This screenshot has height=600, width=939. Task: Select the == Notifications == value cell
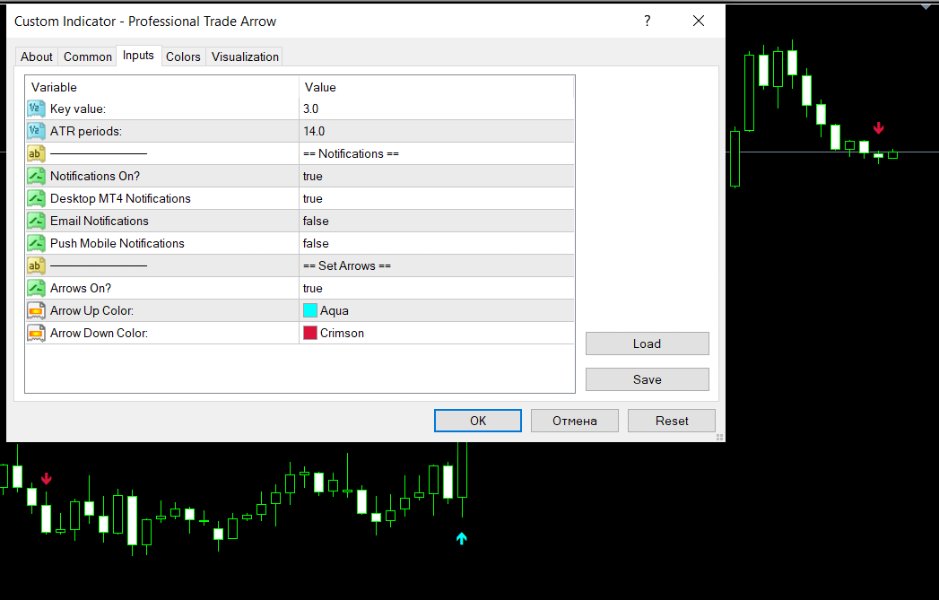pos(437,153)
